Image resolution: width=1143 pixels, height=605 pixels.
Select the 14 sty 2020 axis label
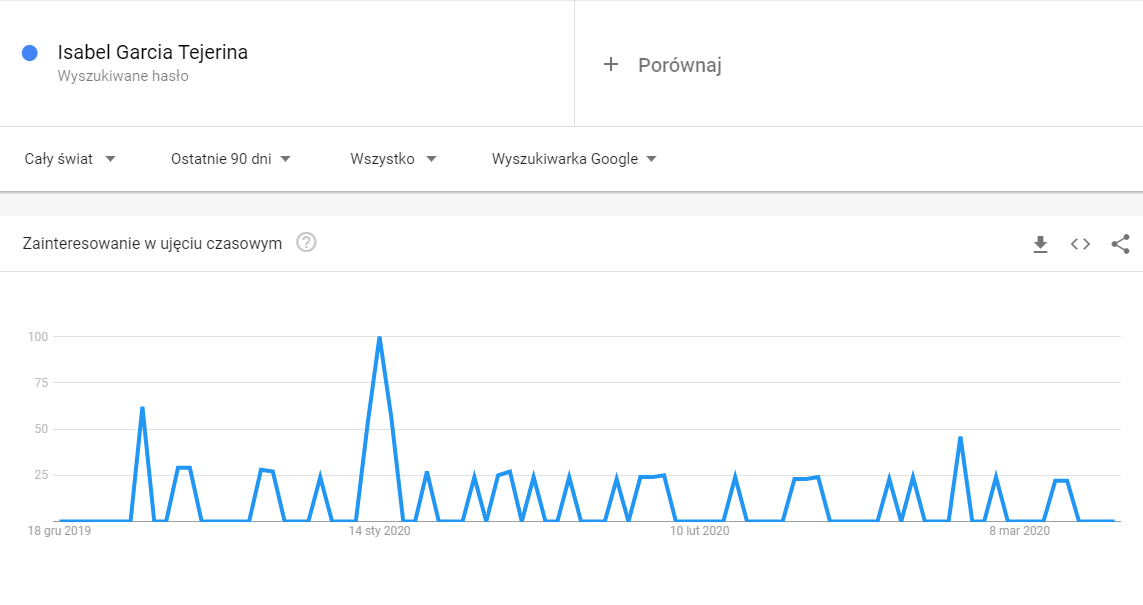click(x=379, y=531)
